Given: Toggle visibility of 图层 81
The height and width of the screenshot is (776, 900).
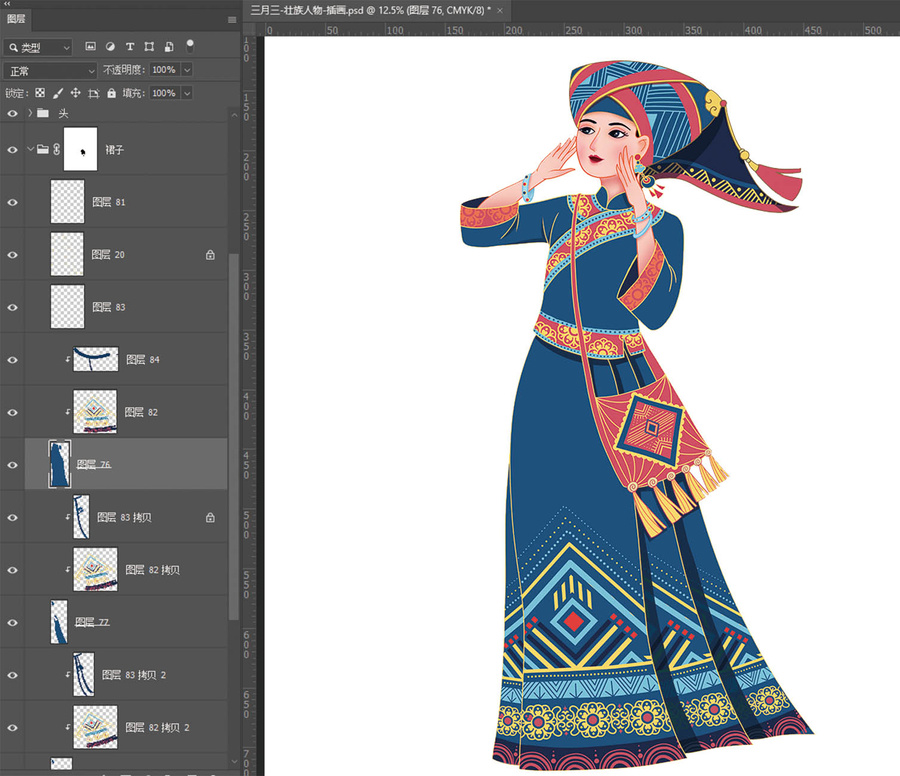Looking at the screenshot, I should pyautogui.click(x=12, y=203).
